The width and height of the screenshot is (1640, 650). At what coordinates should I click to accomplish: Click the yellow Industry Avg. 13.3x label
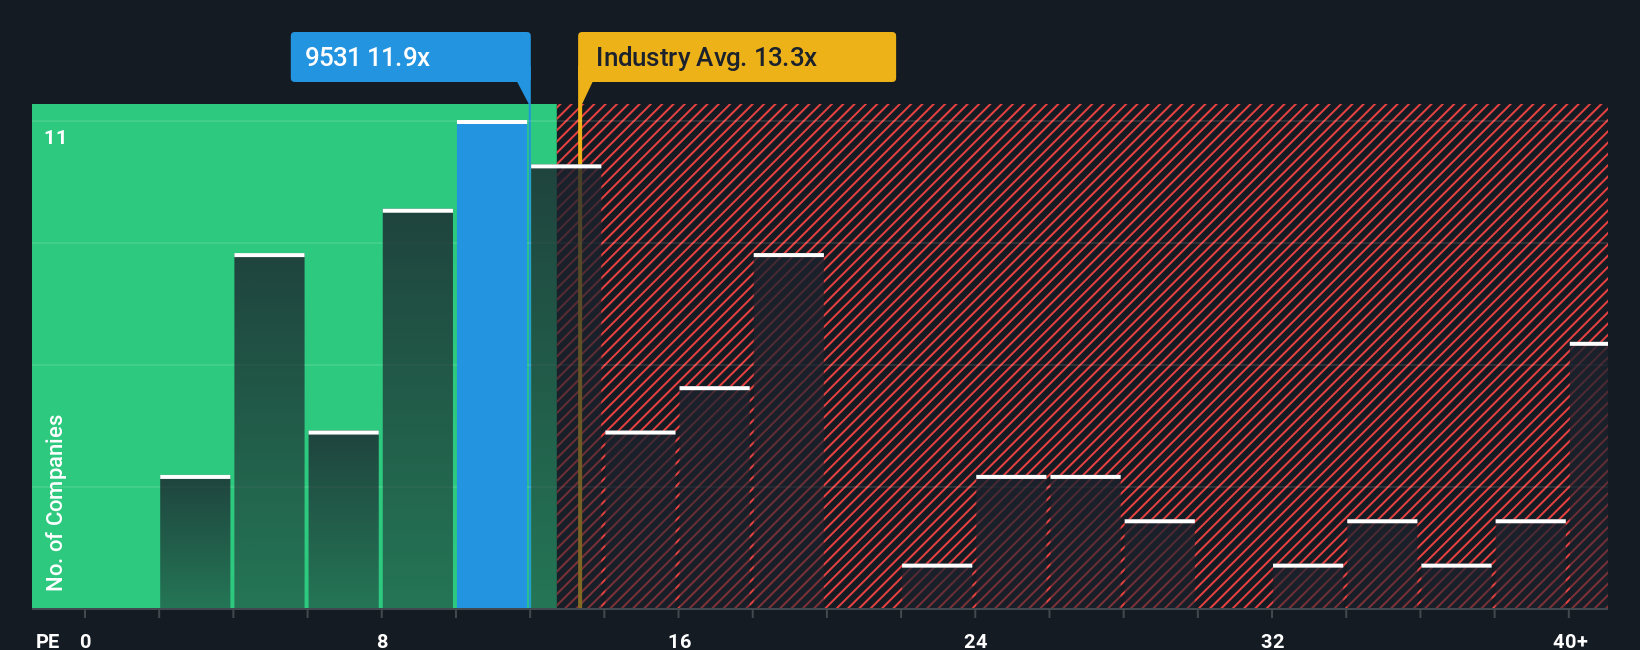point(737,57)
